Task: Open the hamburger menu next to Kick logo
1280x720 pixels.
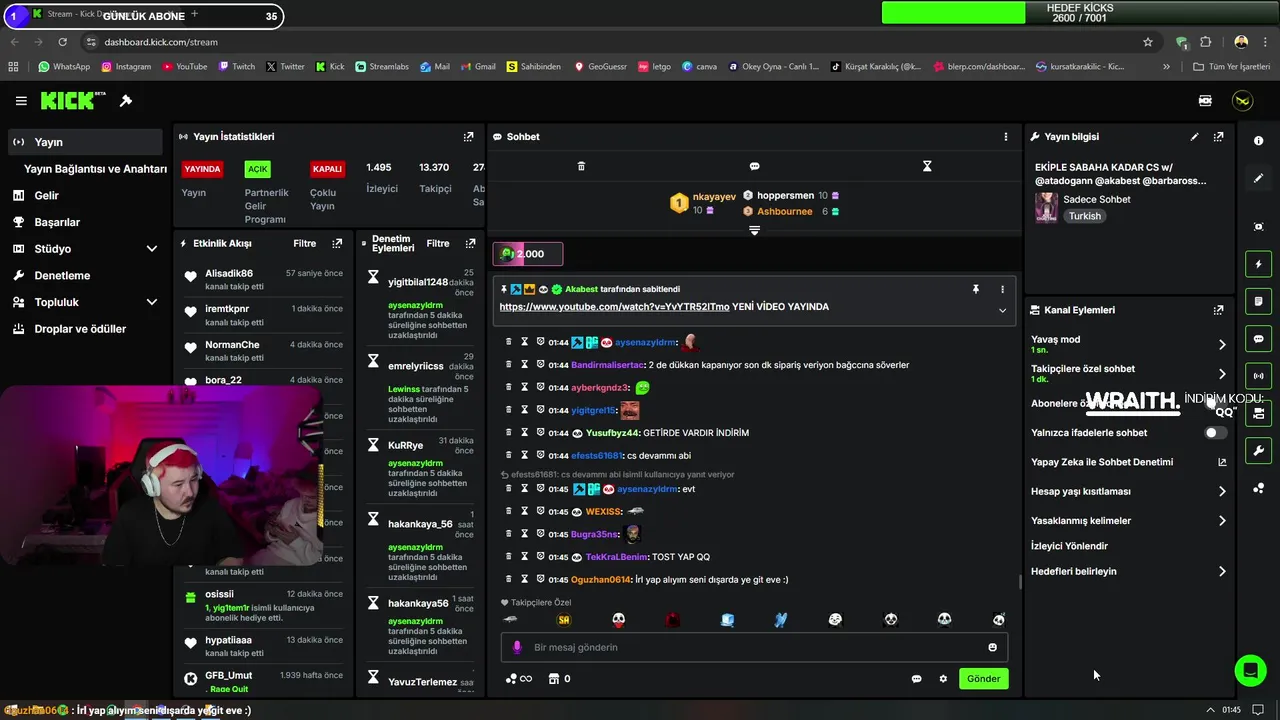Action: point(21,101)
